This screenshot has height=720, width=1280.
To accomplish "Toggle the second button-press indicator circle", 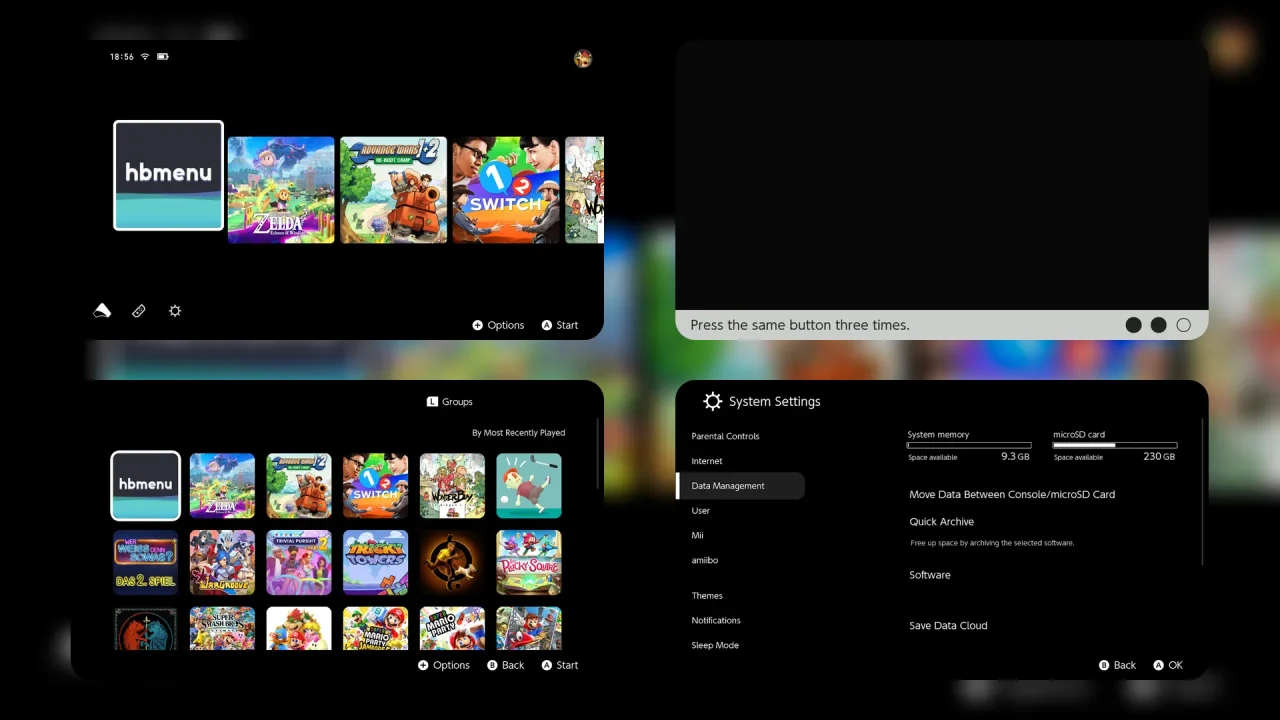I will tap(1158, 325).
